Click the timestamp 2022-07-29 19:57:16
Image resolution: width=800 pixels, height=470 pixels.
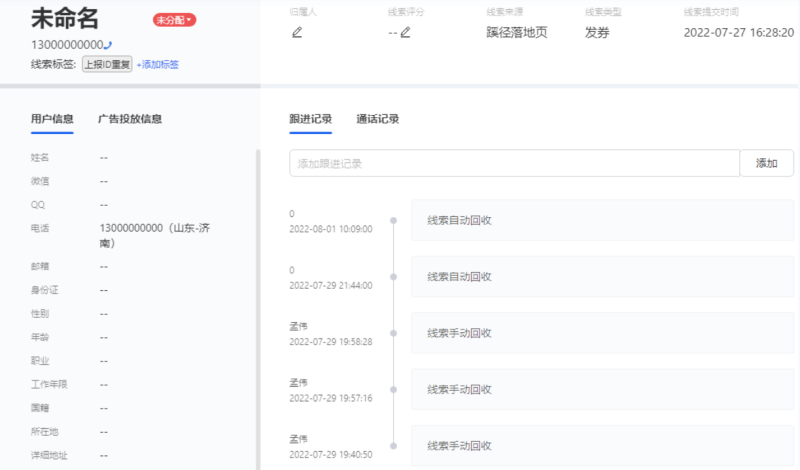point(331,398)
